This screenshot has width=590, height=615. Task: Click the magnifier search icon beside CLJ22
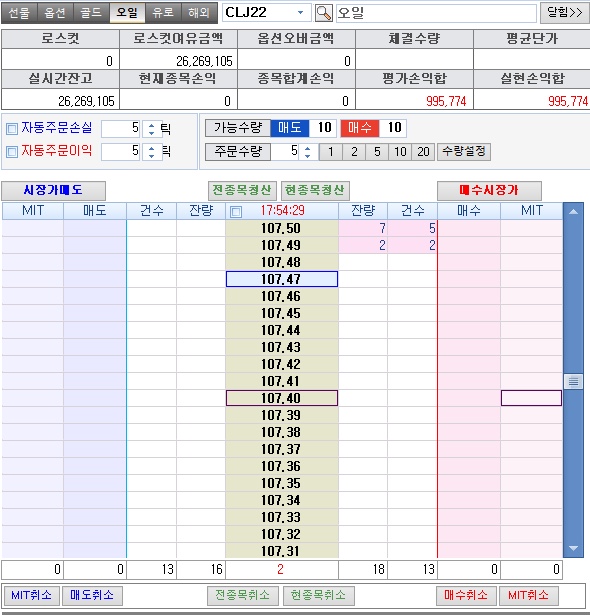pyautogui.click(x=324, y=13)
